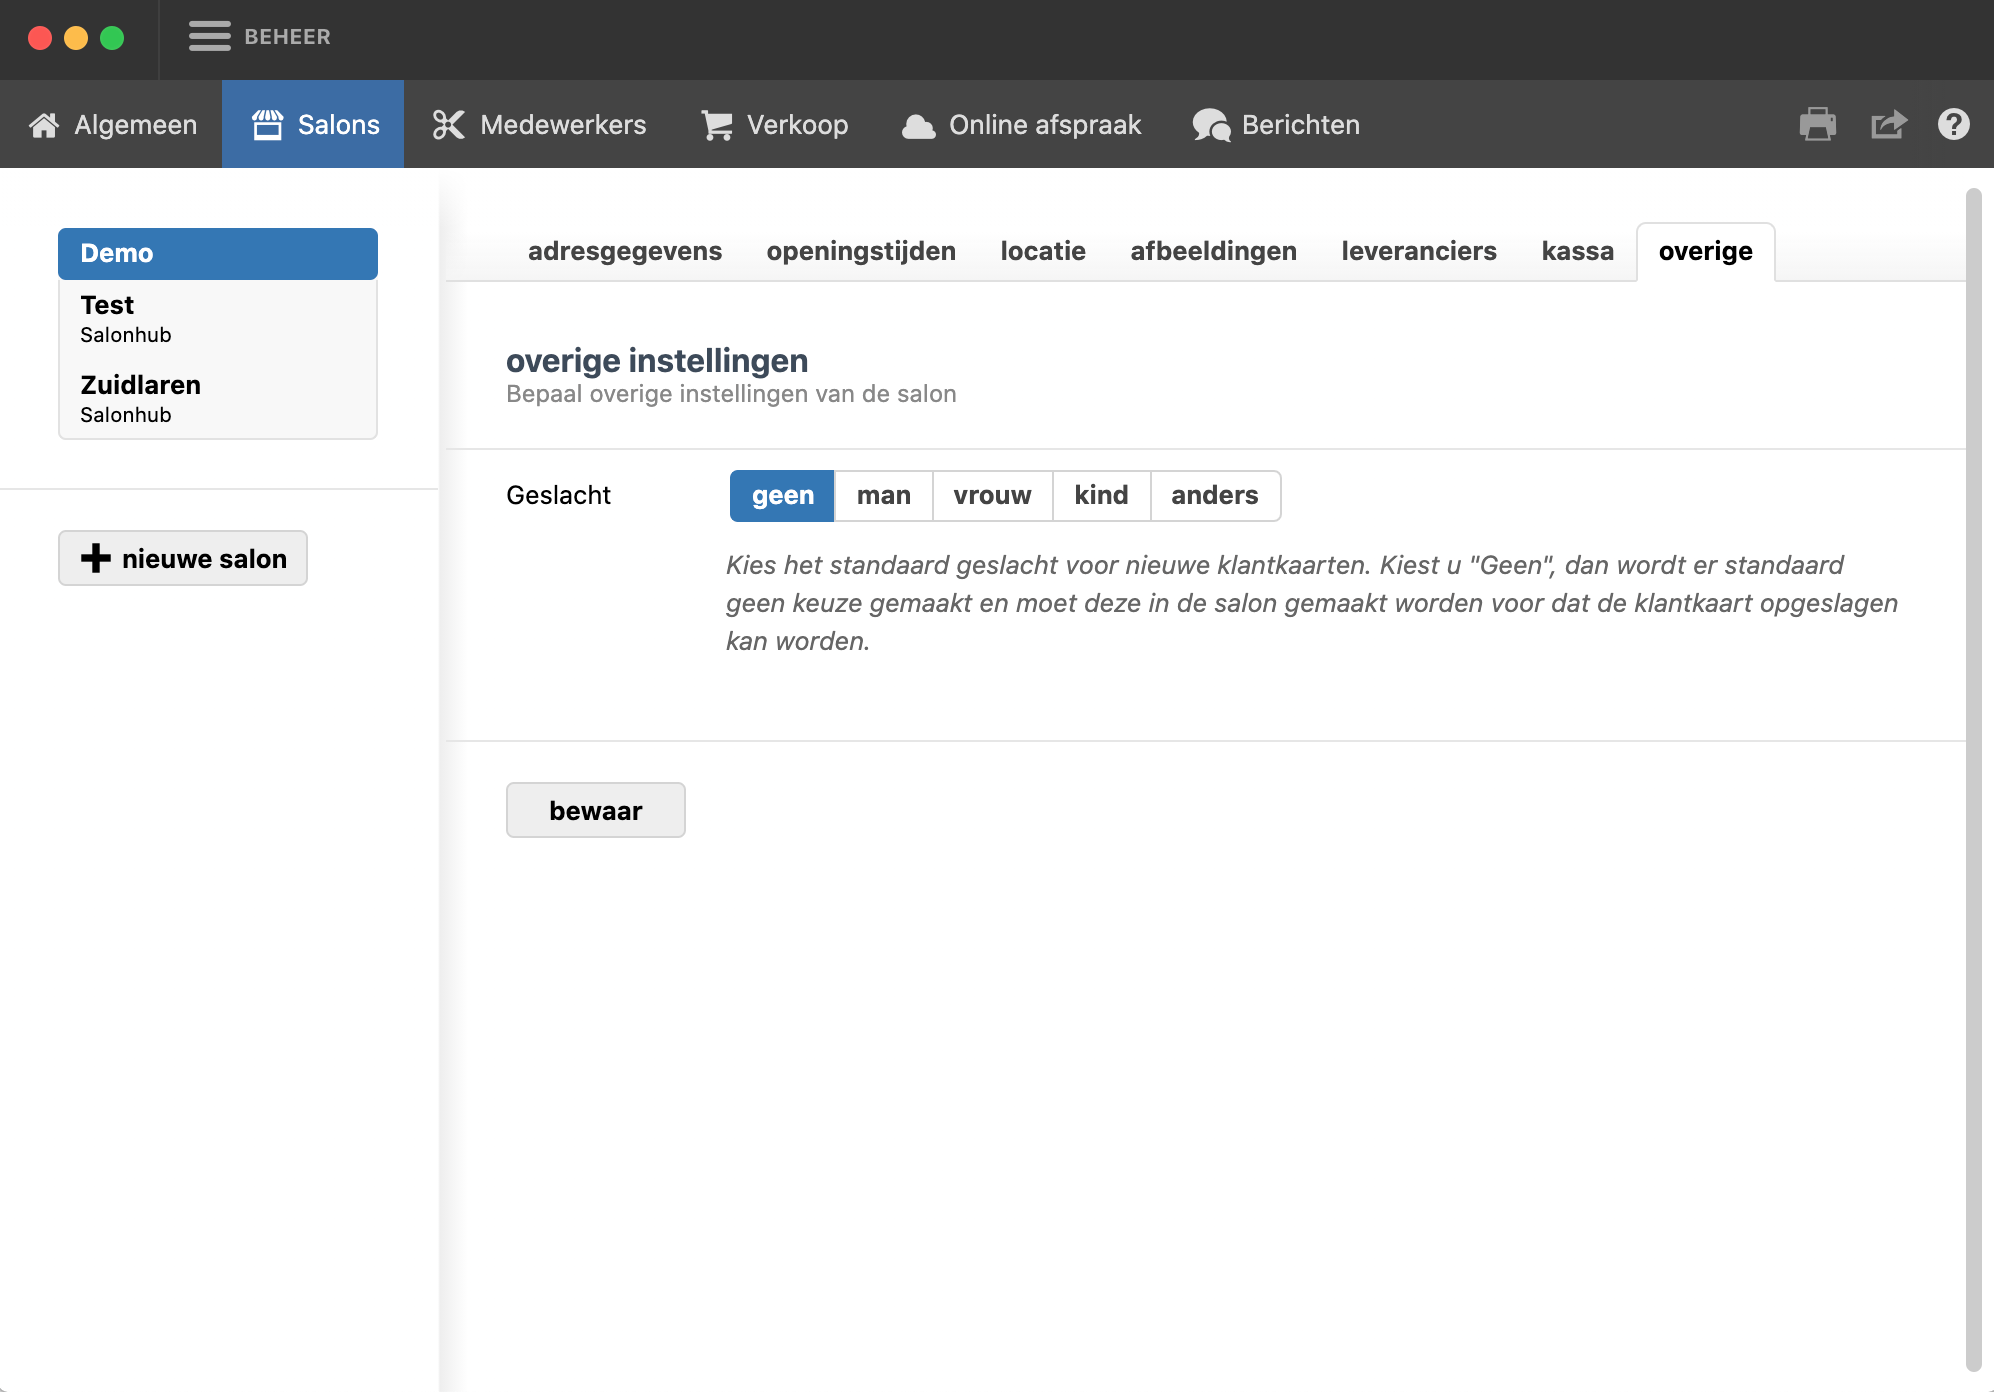The width and height of the screenshot is (1994, 1392).
Task: Select the Salons navigation tab
Action: (x=313, y=125)
